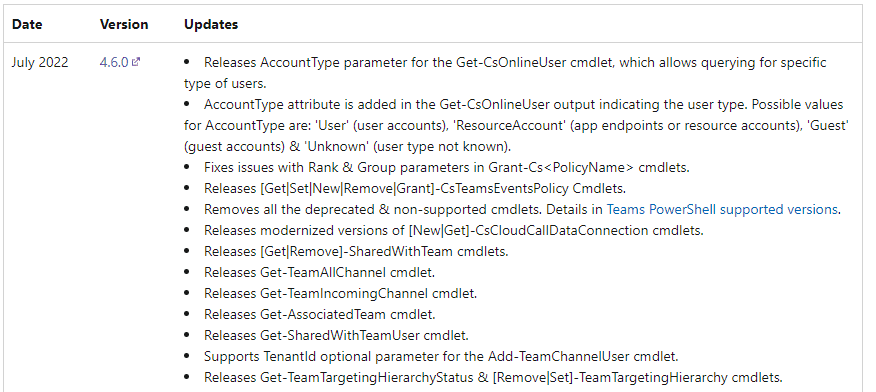Screen dimensions: 876x392
Task: Click 'Releases Get-SharedWithTeamUser cmdlet' line
Action: (336, 336)
